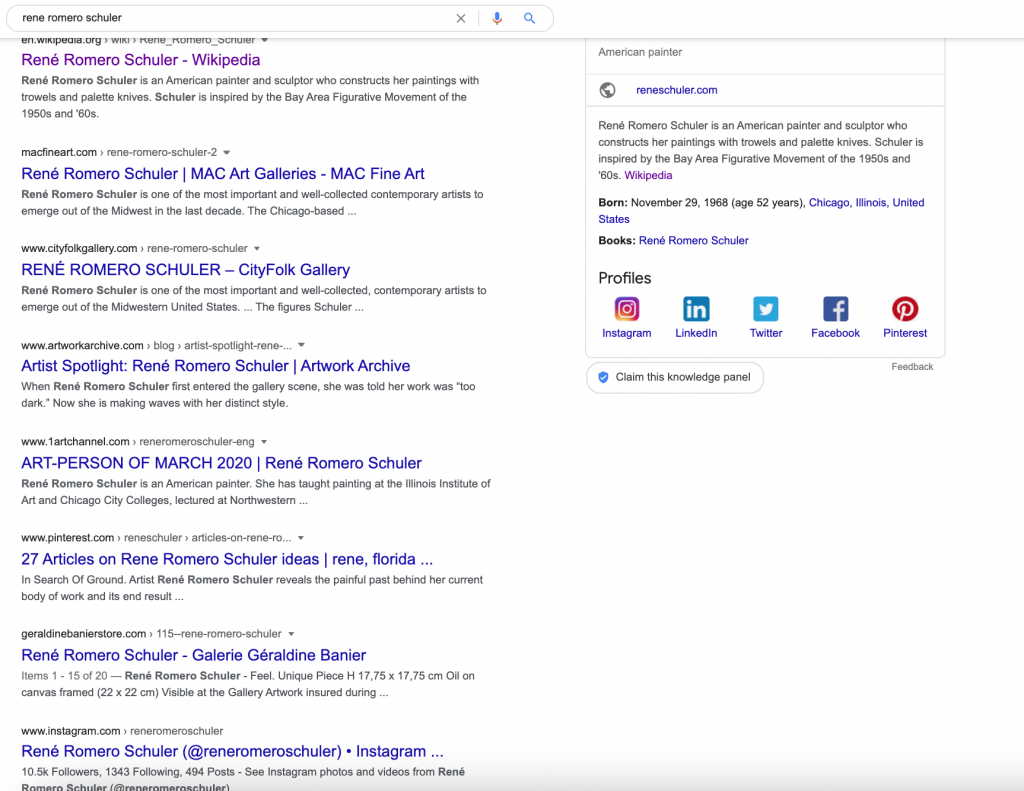Click the Claim this knowledge panel button
The width and height of the screenshot is (1024, 791).
pyautogui.click(x=675, y=378)
